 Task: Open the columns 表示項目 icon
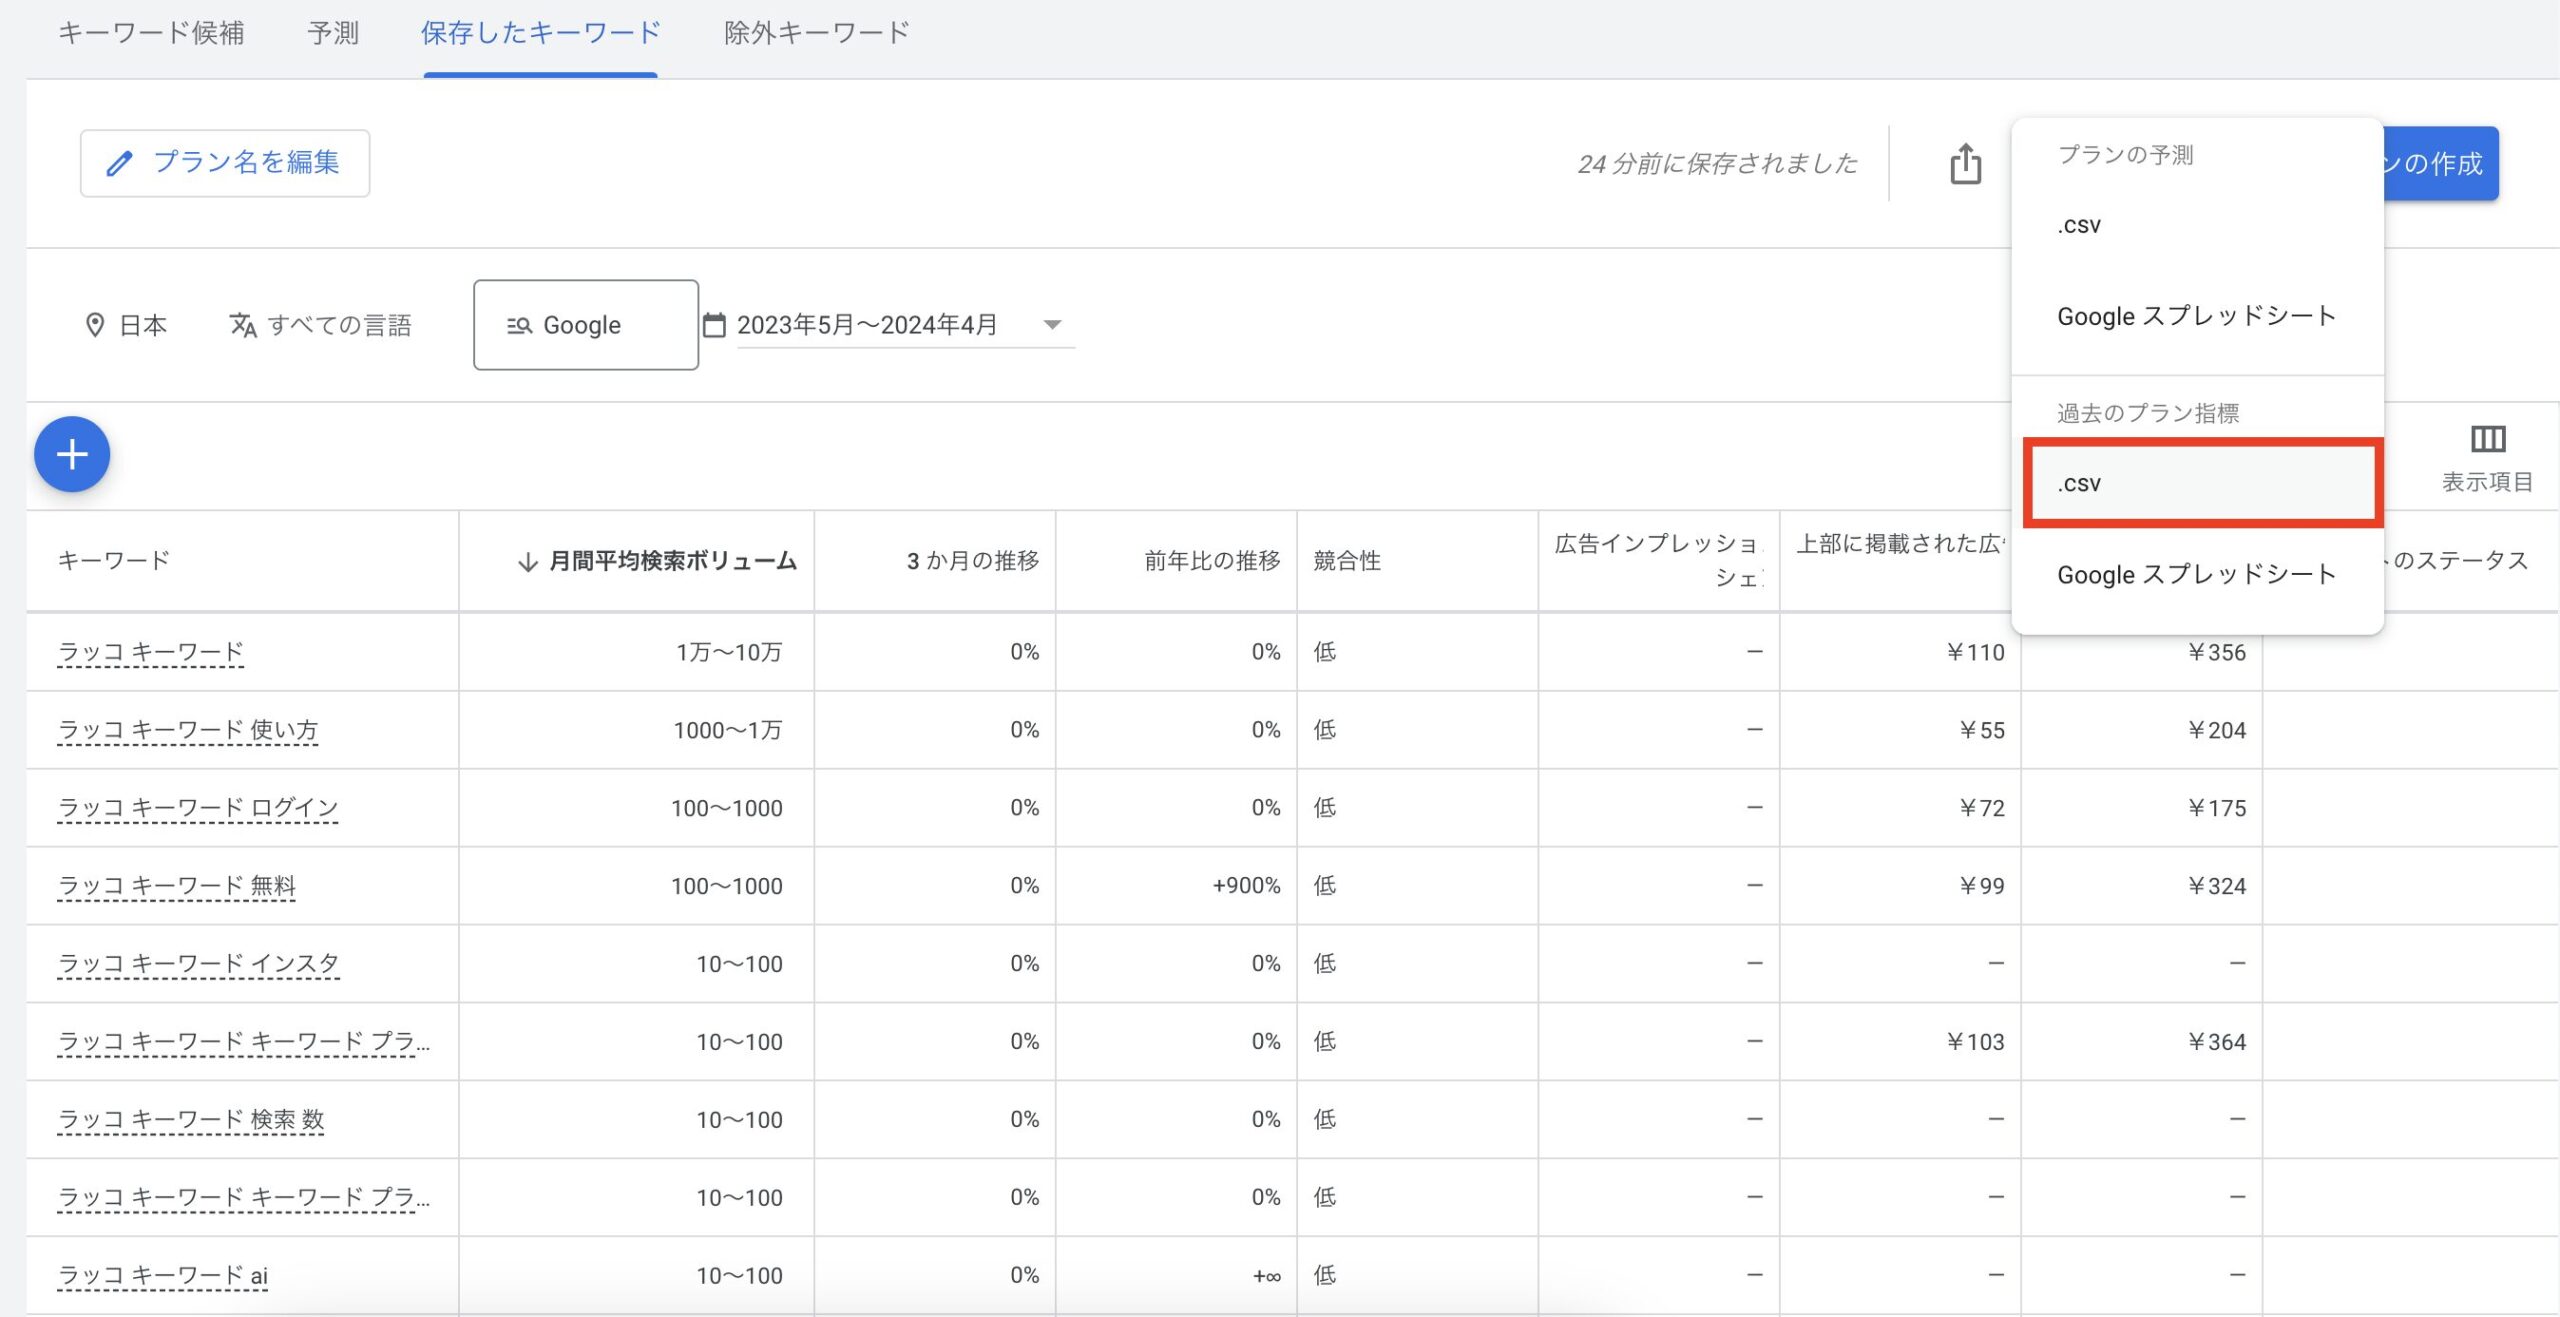click(x=2487, y=439)
